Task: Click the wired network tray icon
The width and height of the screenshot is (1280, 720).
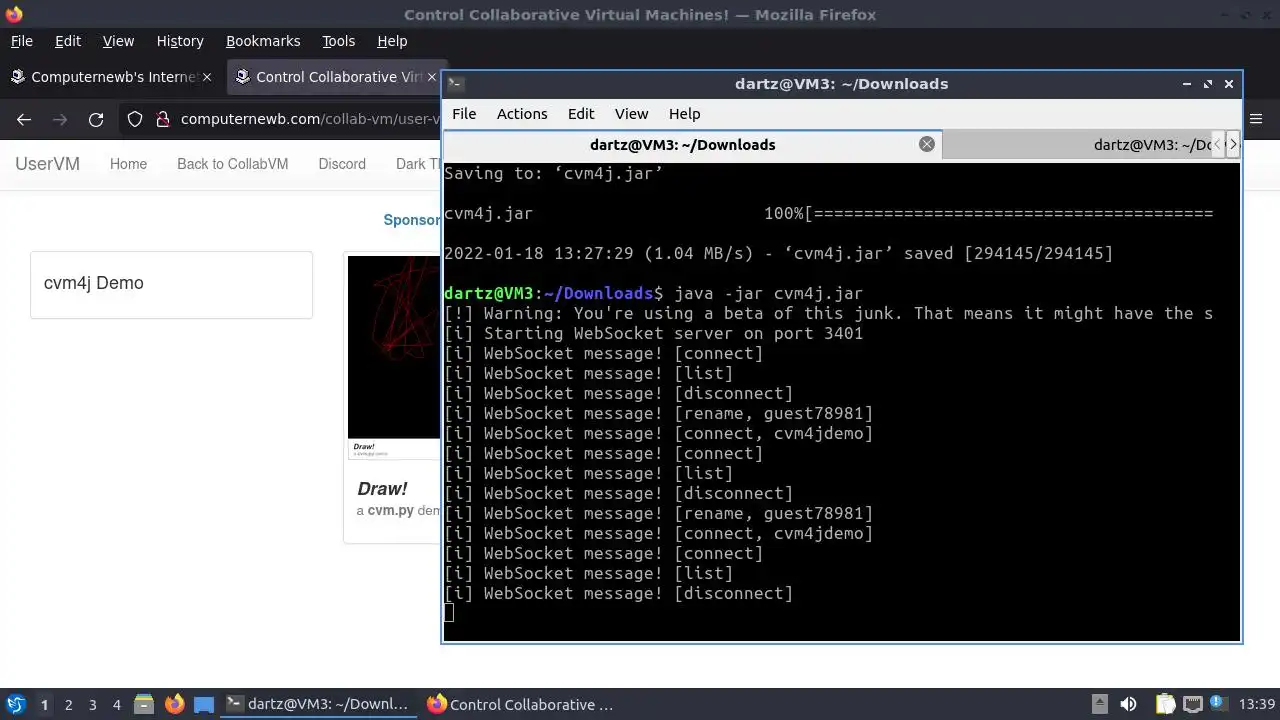Action: (x=1192, y=704)
